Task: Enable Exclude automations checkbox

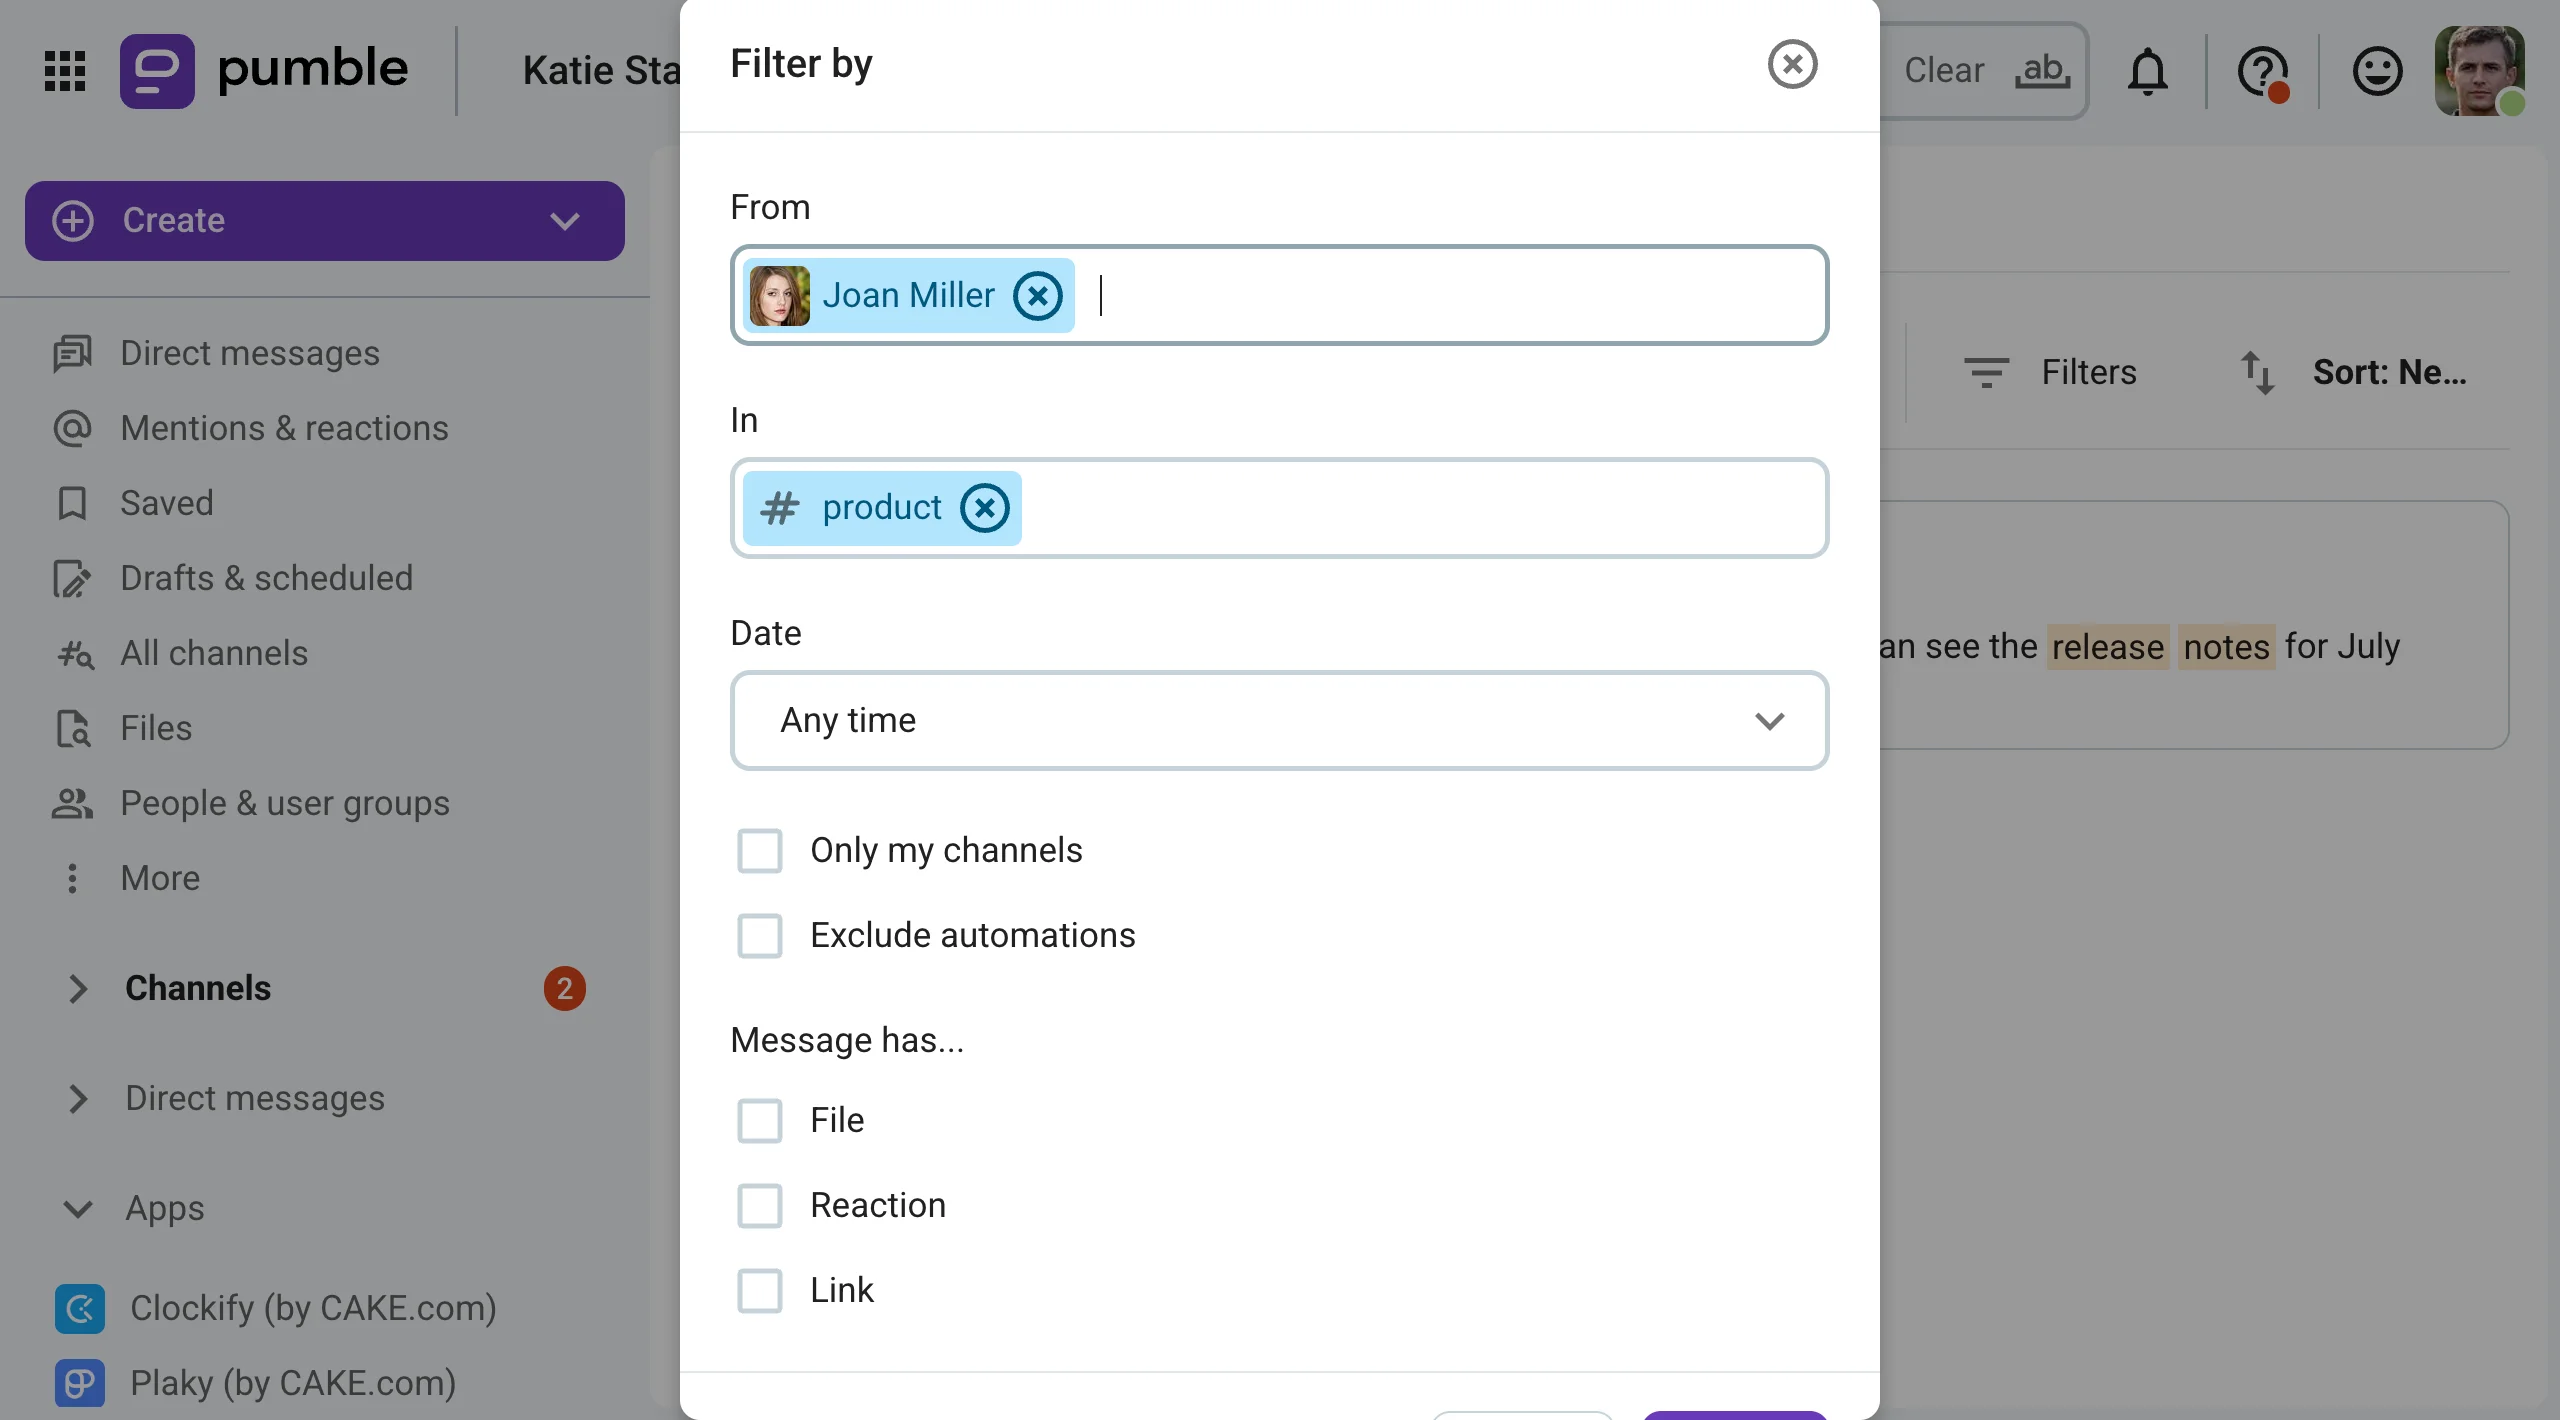Action: pyautogui.click(x=760, y=936)
